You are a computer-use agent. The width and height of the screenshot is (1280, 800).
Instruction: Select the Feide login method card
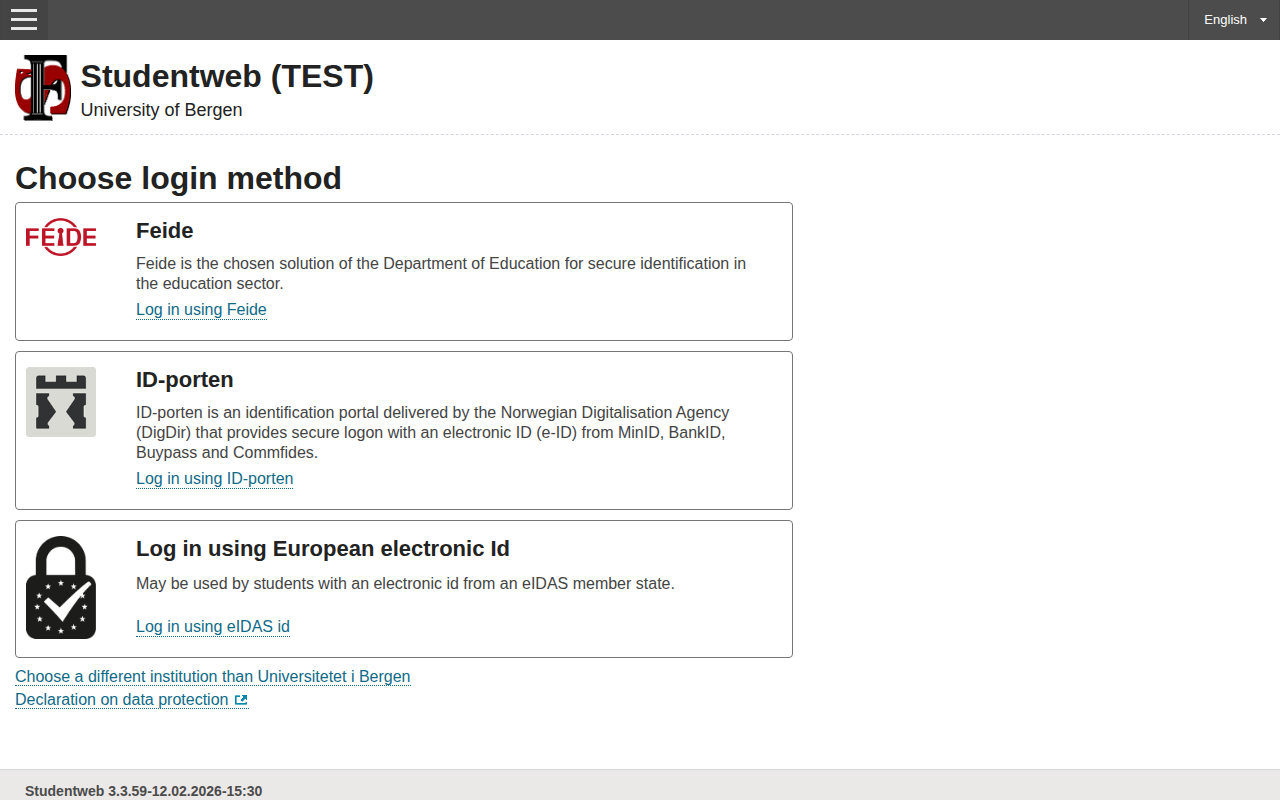pyautogui.click(x=404, y=271)
